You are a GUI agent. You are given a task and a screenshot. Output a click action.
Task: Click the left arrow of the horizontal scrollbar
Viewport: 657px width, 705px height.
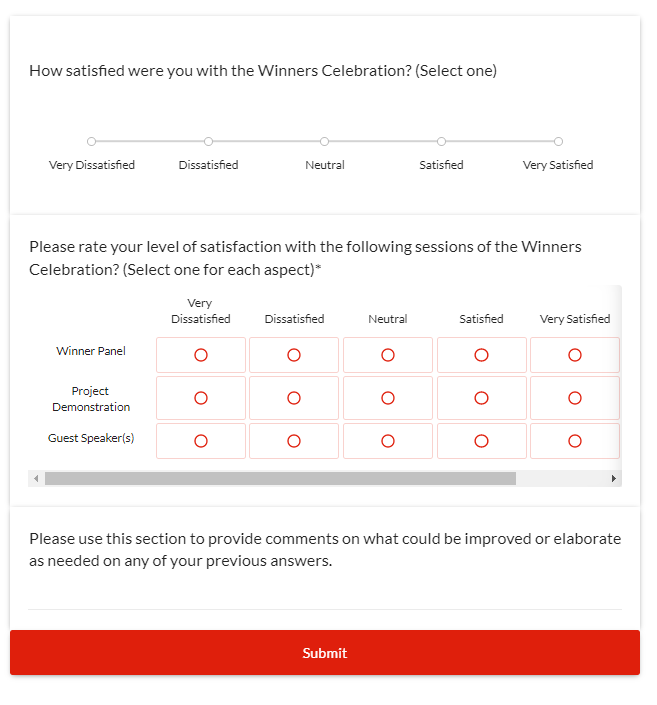click(x=37, y=479)
